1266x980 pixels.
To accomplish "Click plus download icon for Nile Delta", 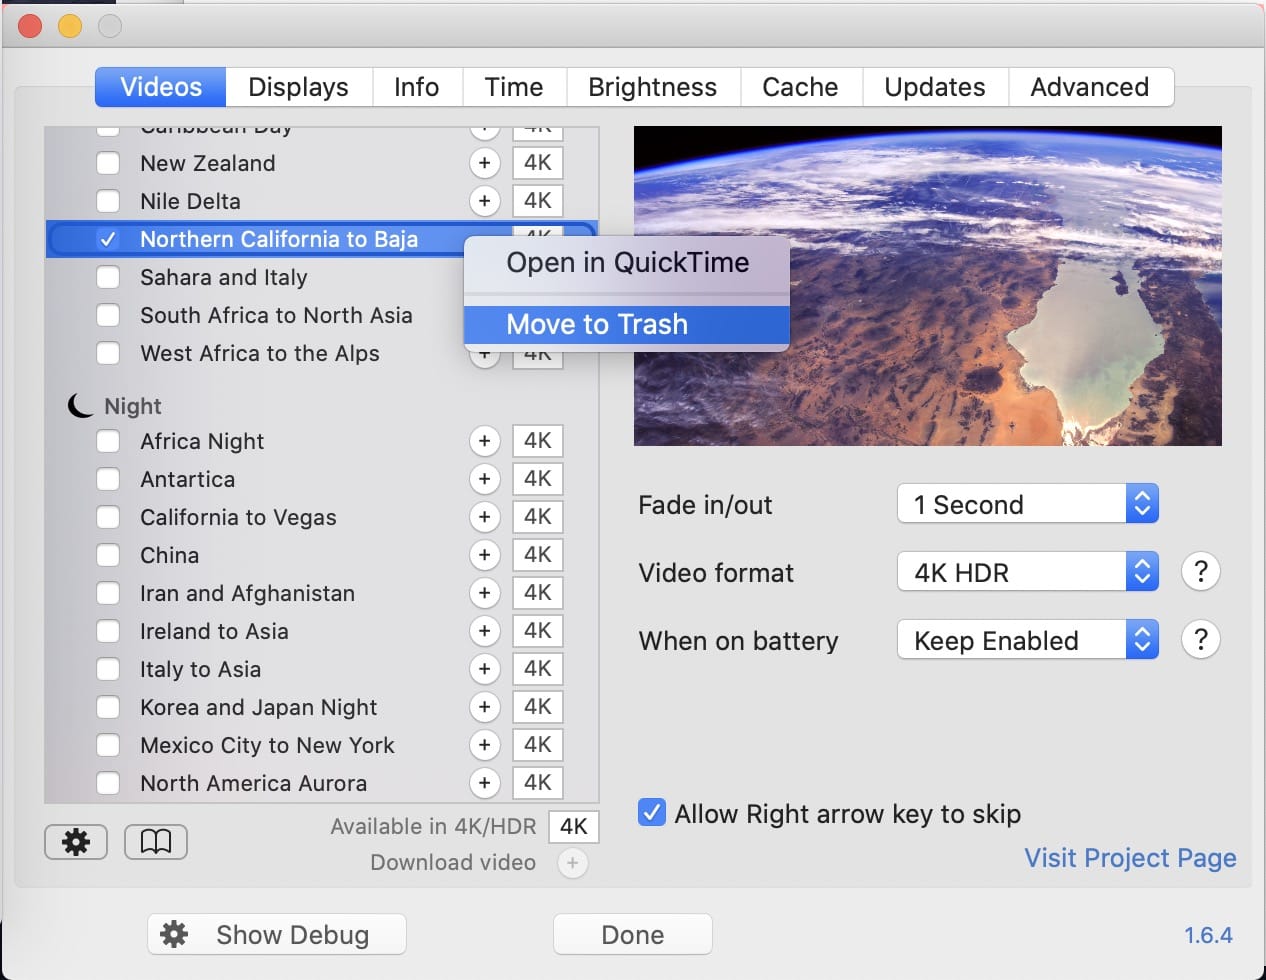I will (485, 201).
